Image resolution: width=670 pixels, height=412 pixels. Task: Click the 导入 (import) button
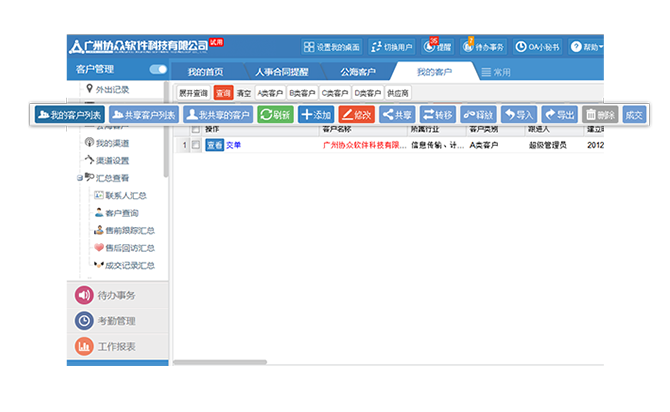click(x=518, y=115)
